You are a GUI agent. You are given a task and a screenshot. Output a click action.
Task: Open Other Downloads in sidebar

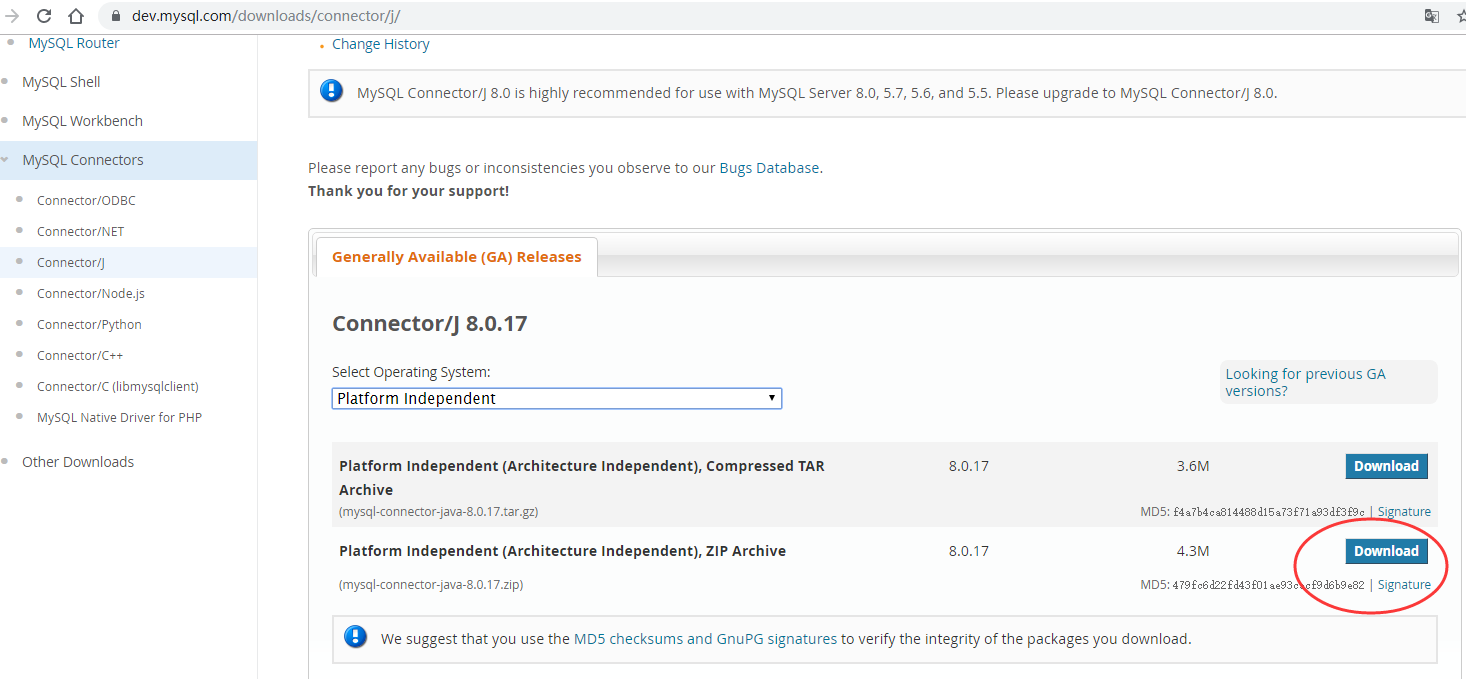[x=78, y=462]
